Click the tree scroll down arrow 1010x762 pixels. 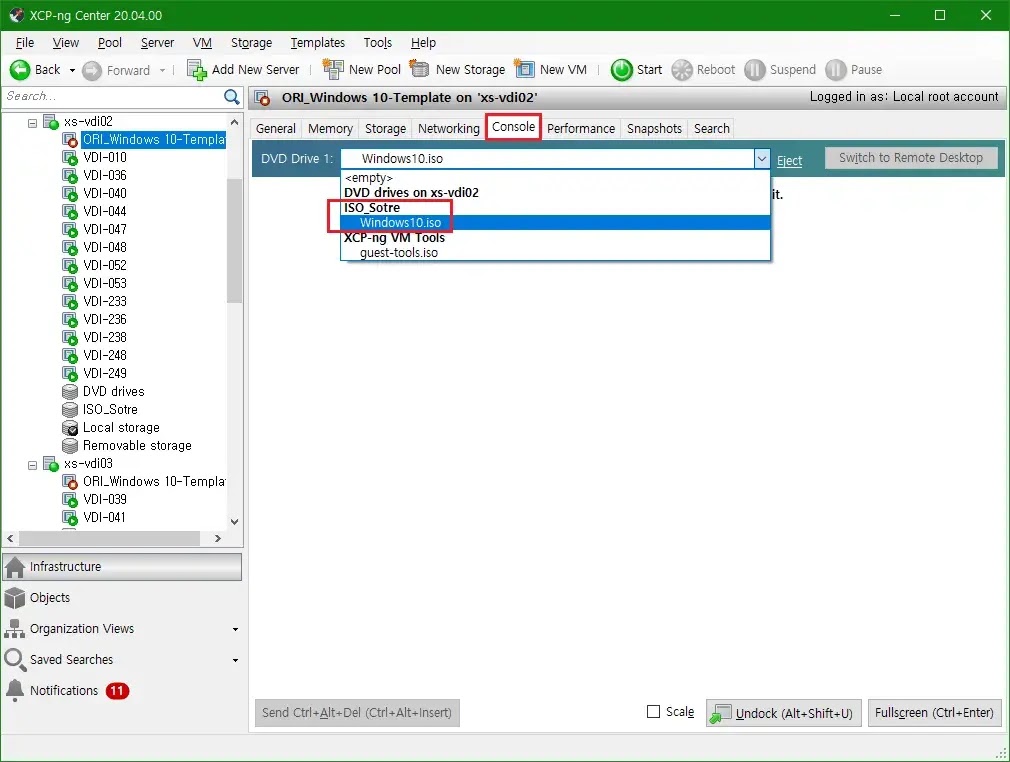click(x=234, y=522)
